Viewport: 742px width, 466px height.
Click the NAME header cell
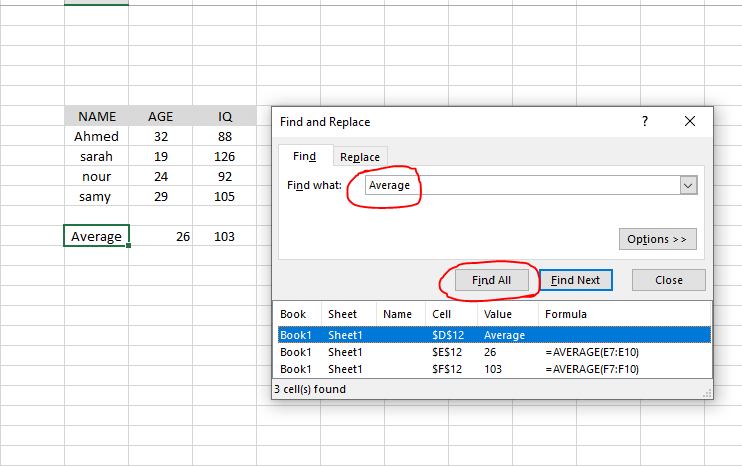click(x=96, y=116)
